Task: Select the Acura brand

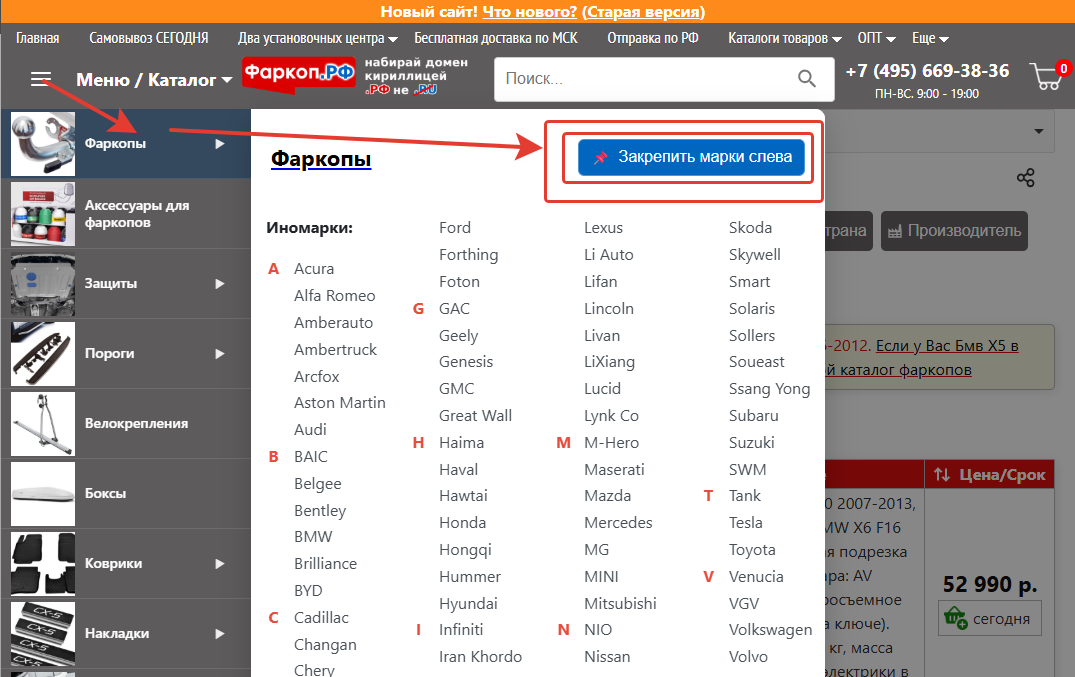Action: tap(314, 269)
